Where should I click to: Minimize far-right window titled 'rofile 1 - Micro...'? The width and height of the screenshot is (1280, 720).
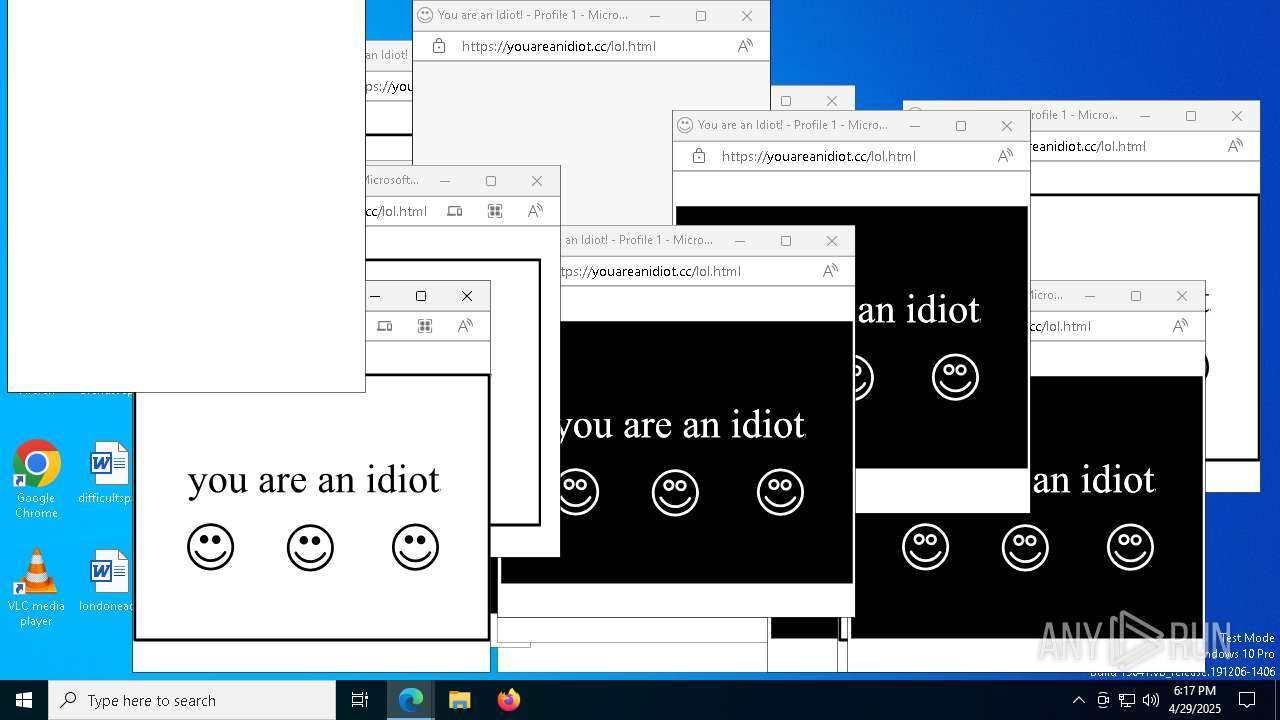click(1145, 116)
